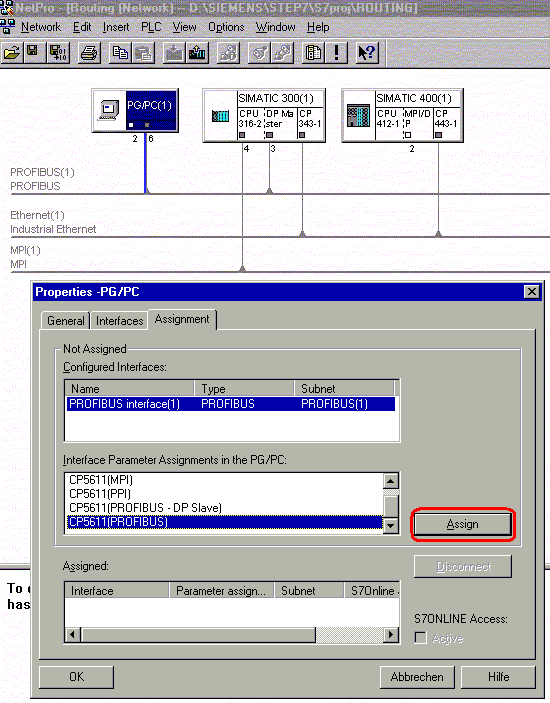The height and width of the screenshot is (703, 550).
Task: Select the SIMATIC 300(1) rack icon
Action: coord(220,116)
